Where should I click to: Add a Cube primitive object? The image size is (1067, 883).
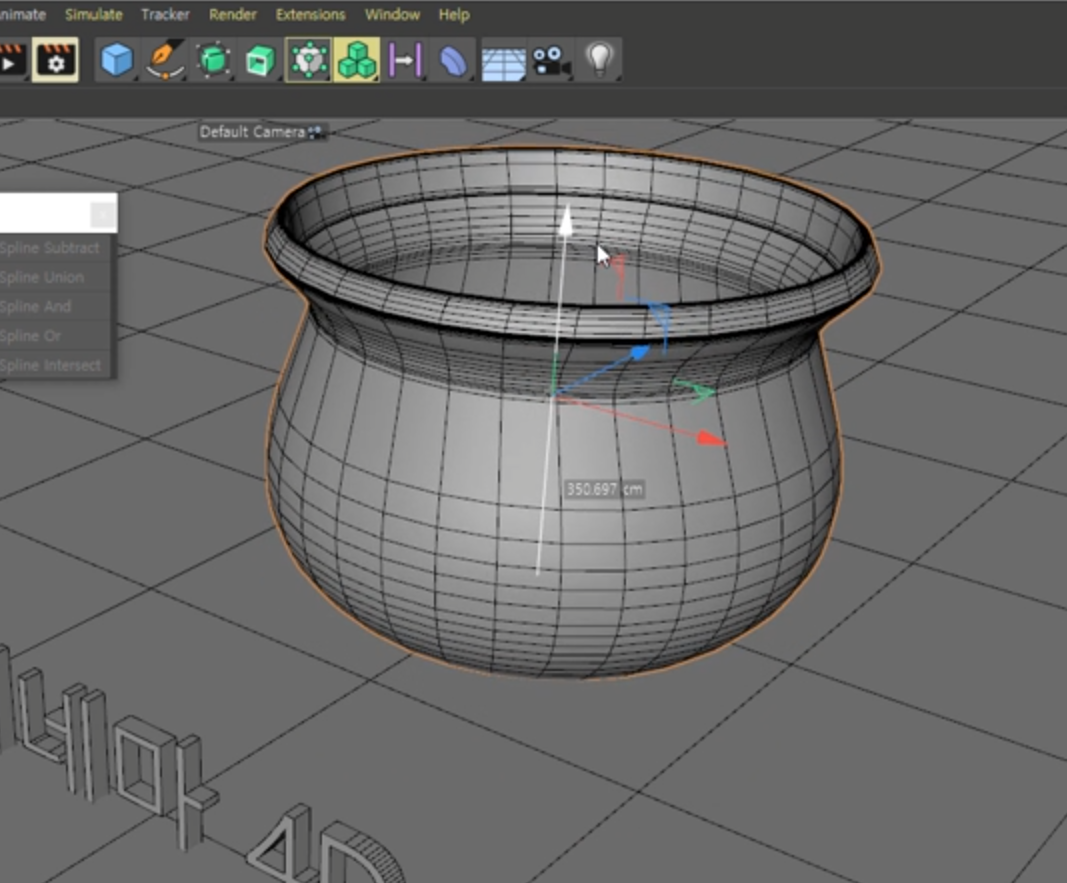pos(116,60)
